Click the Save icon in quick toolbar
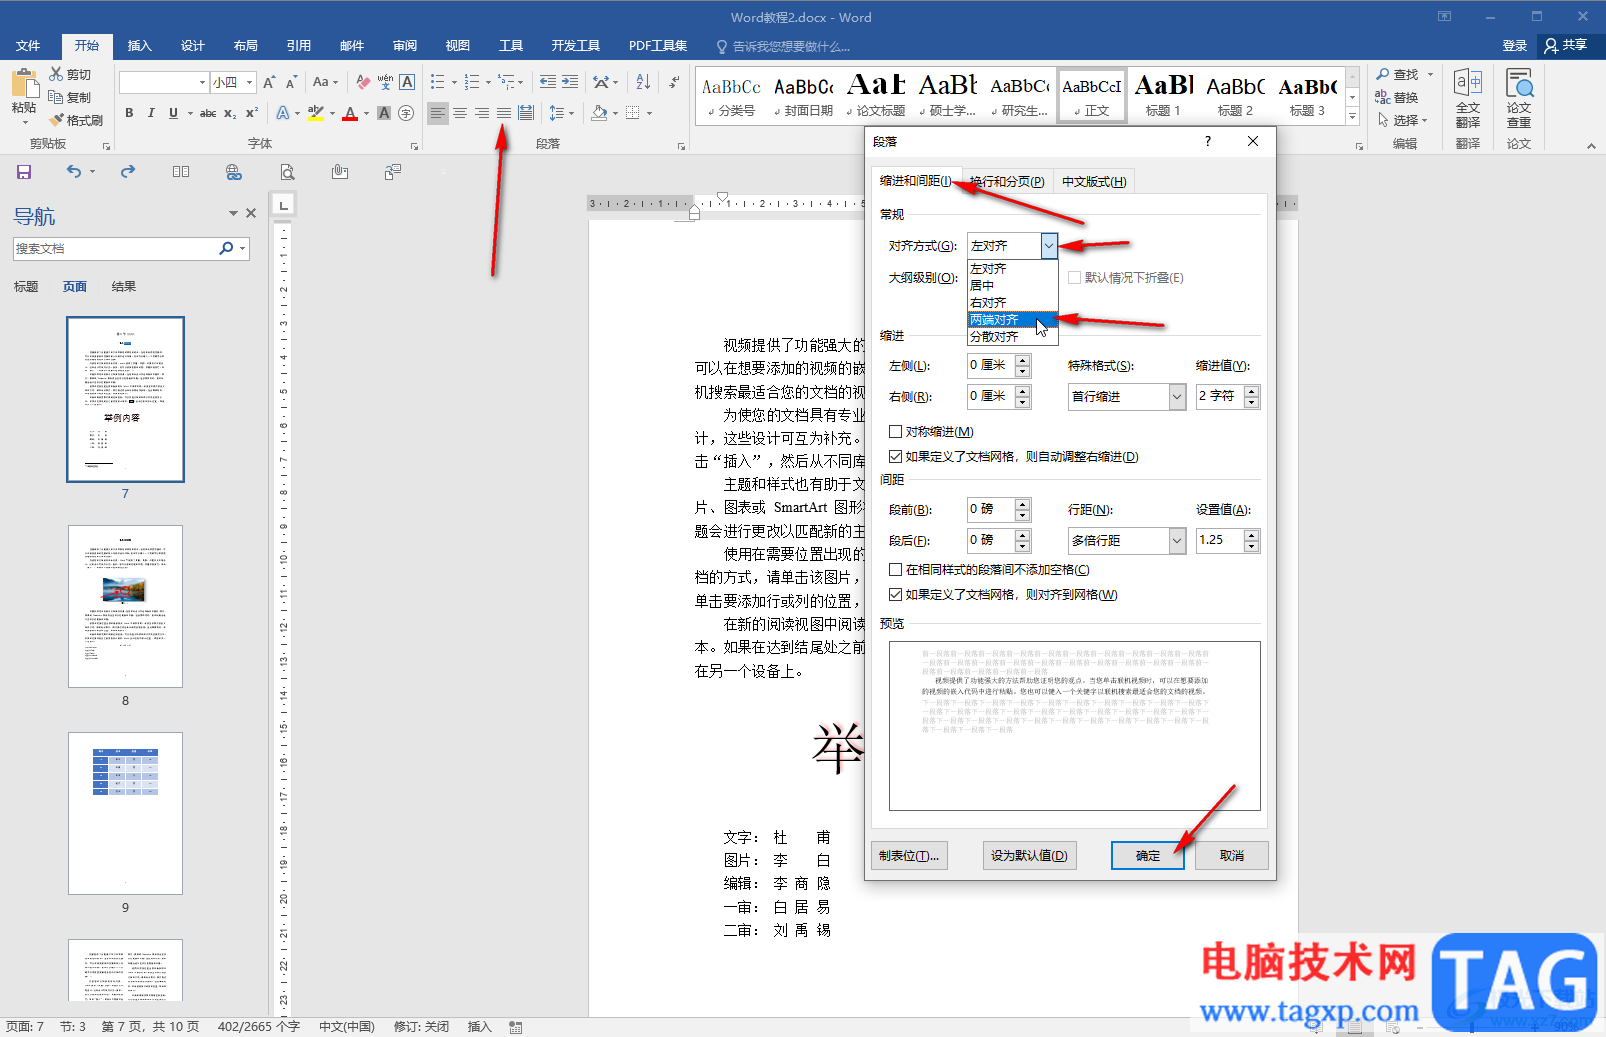Image resolution: width=1606 pixels, height=1037 pixels. [24, 172]
